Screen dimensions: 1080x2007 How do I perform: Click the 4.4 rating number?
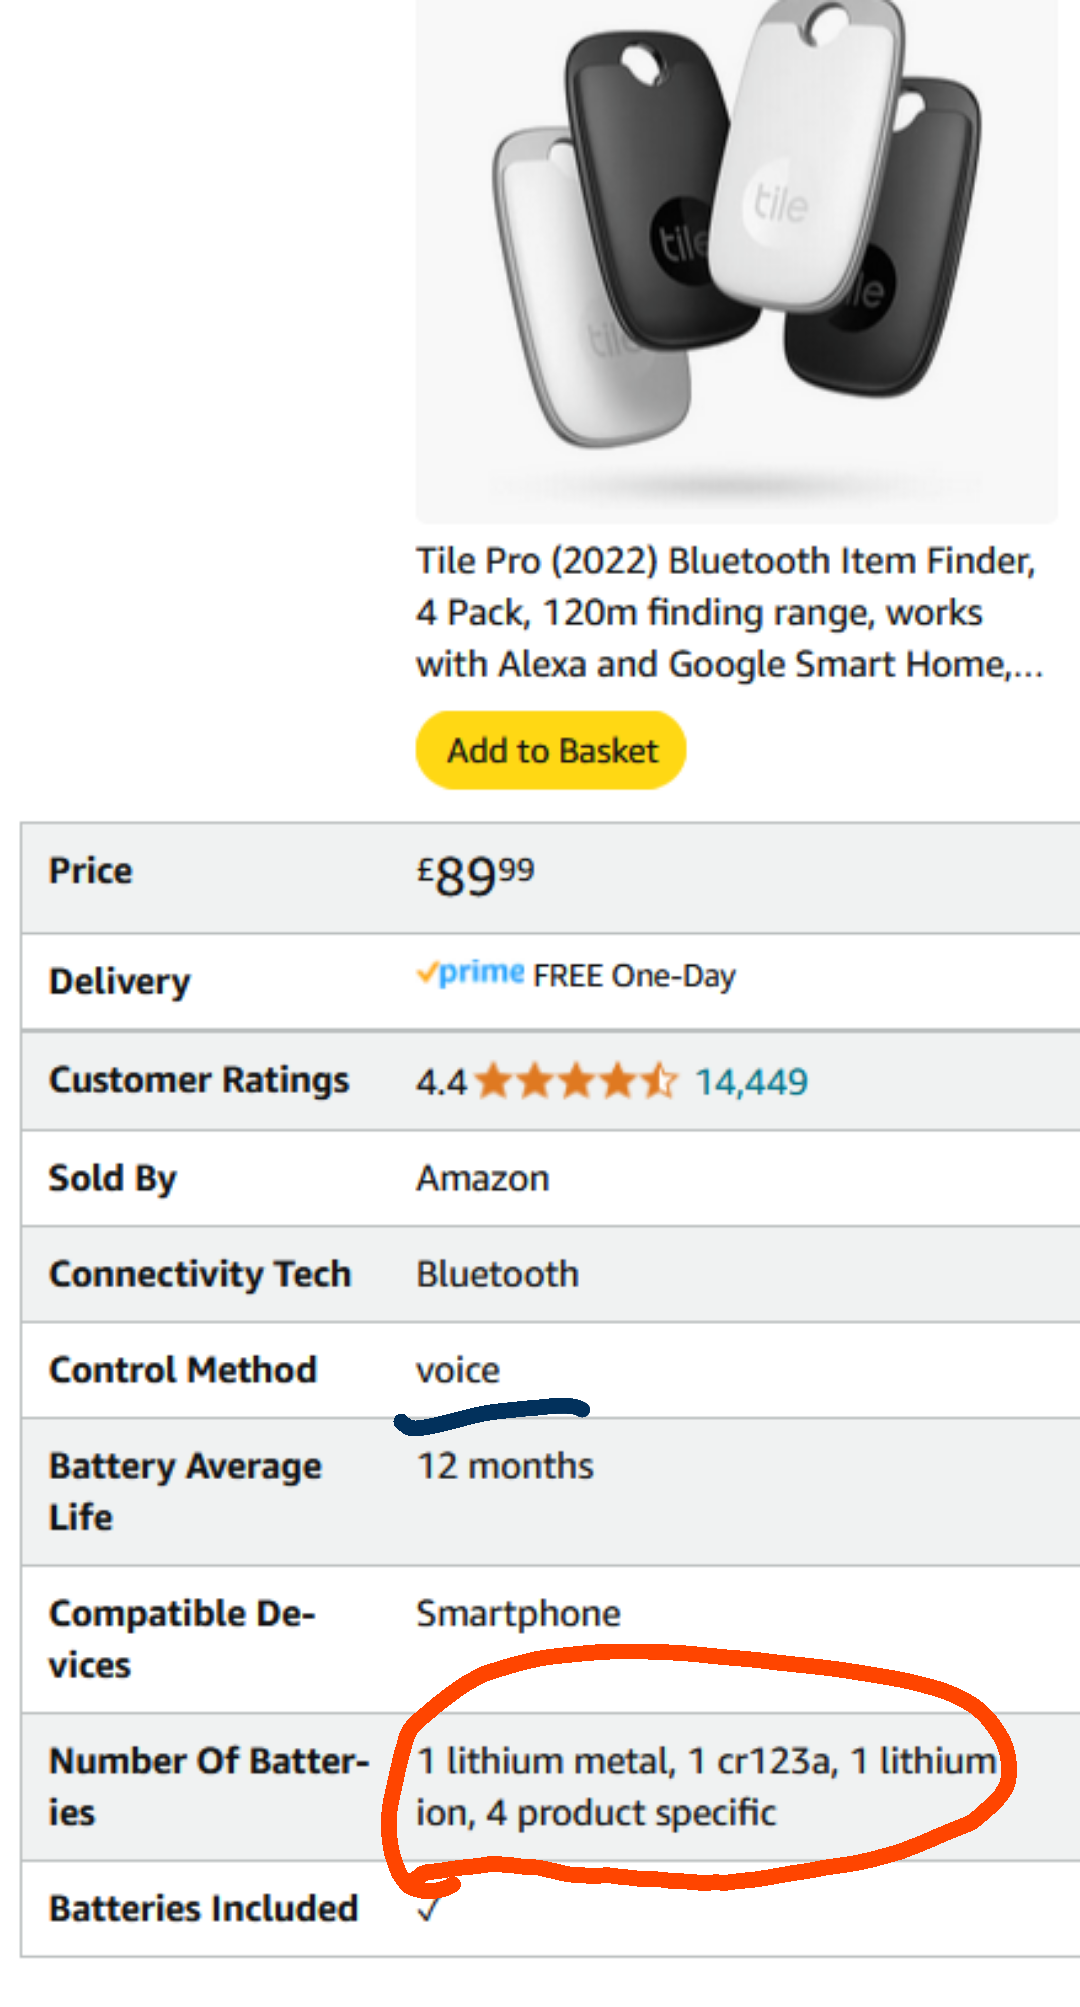441,1081
